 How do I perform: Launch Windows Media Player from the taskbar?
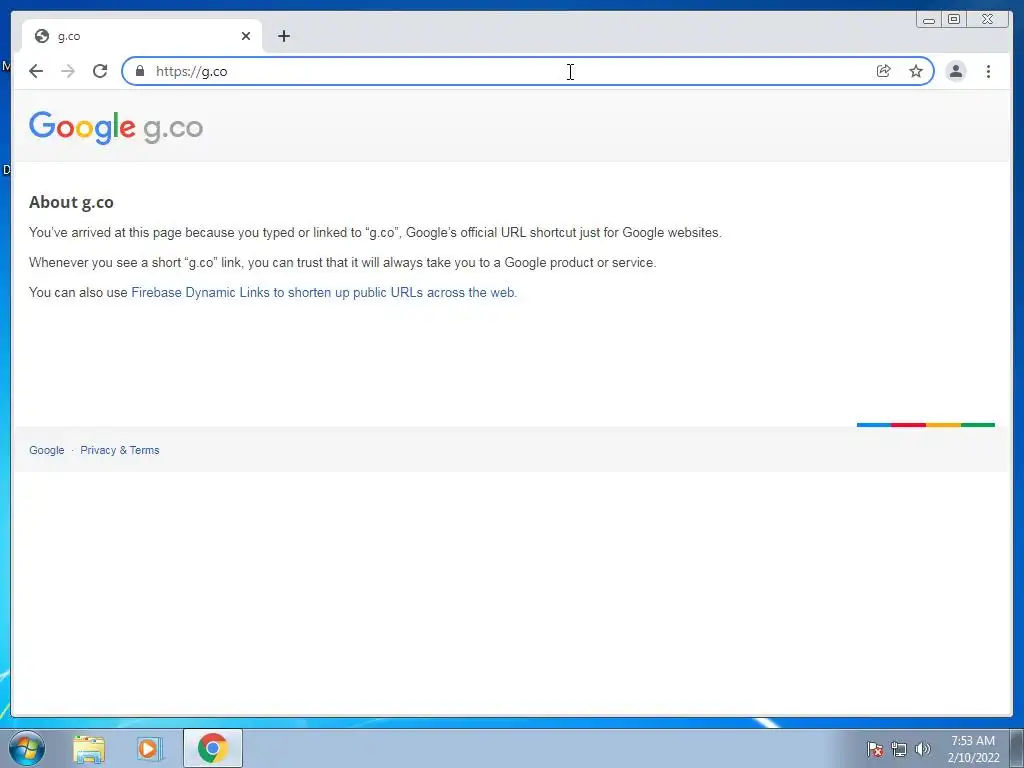(149, 748)
